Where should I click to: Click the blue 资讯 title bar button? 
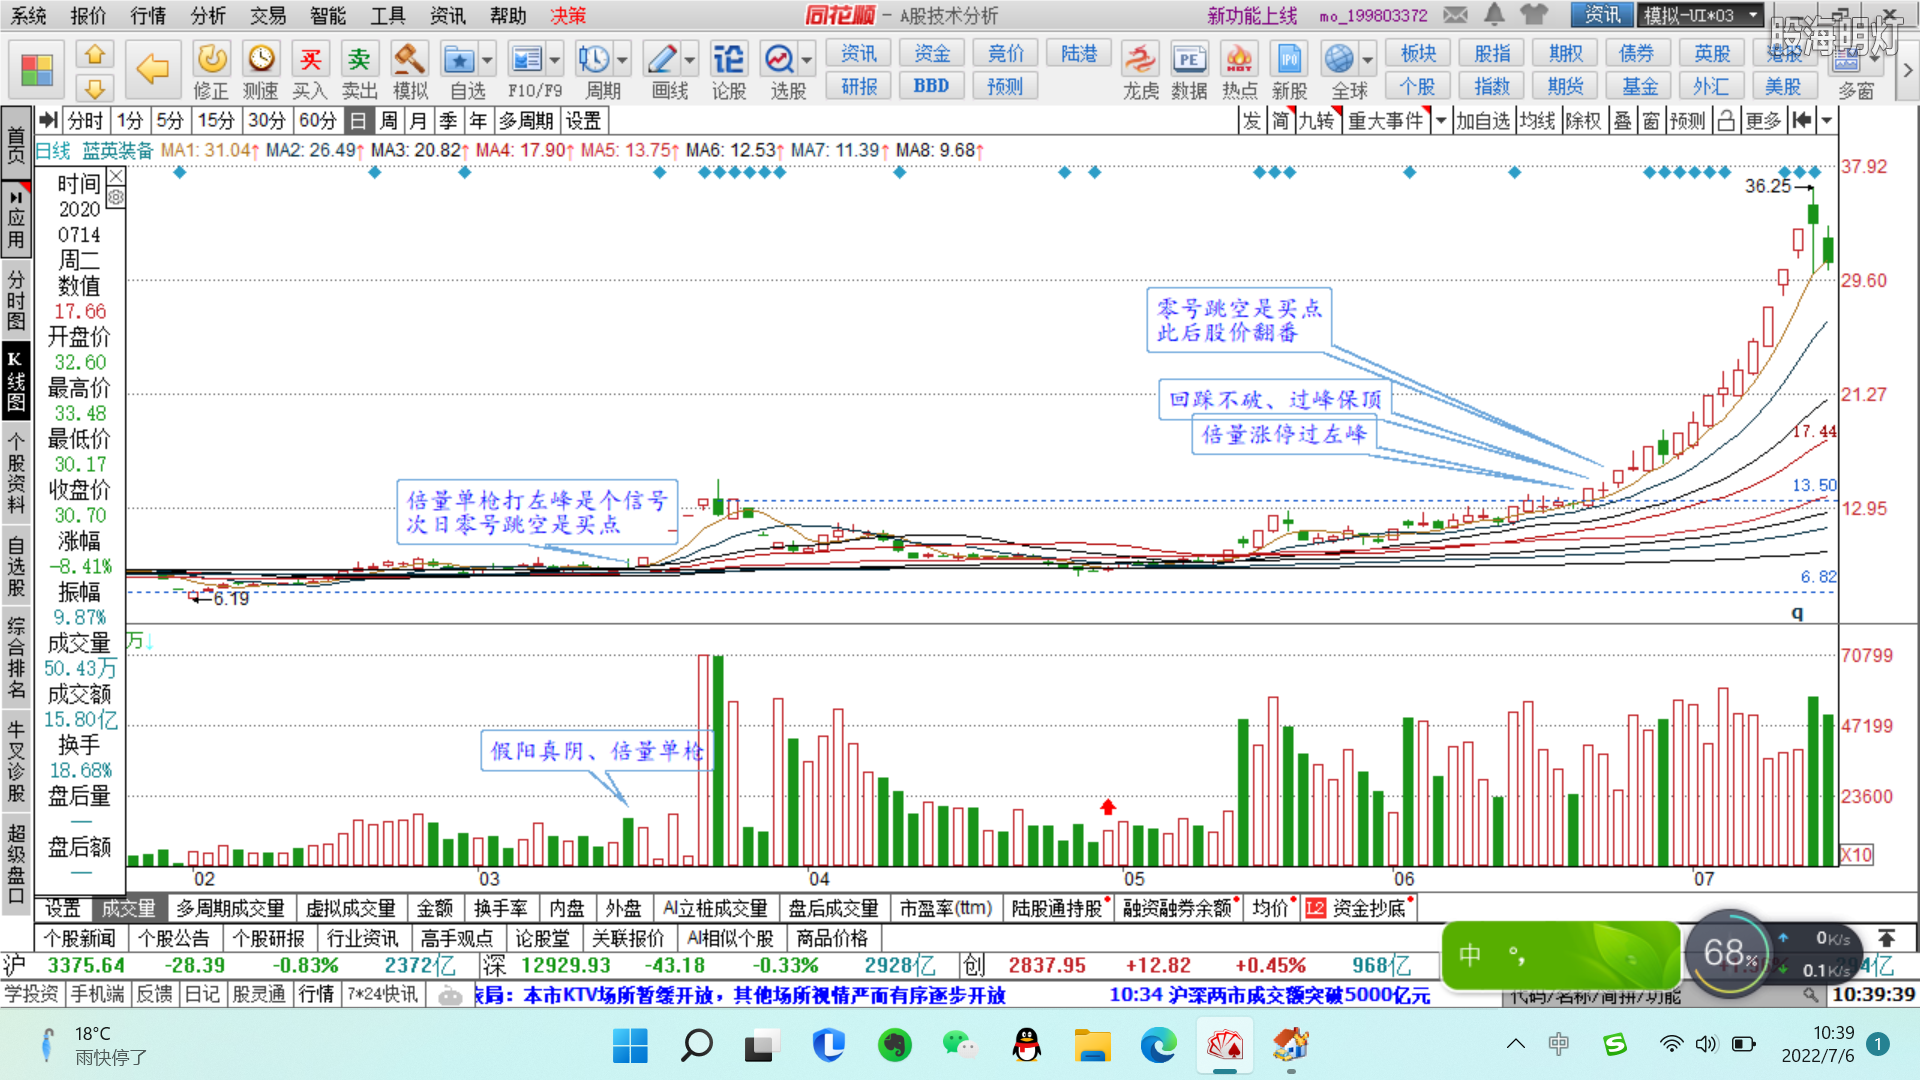pyautogui.click(x=1602, y=15)
